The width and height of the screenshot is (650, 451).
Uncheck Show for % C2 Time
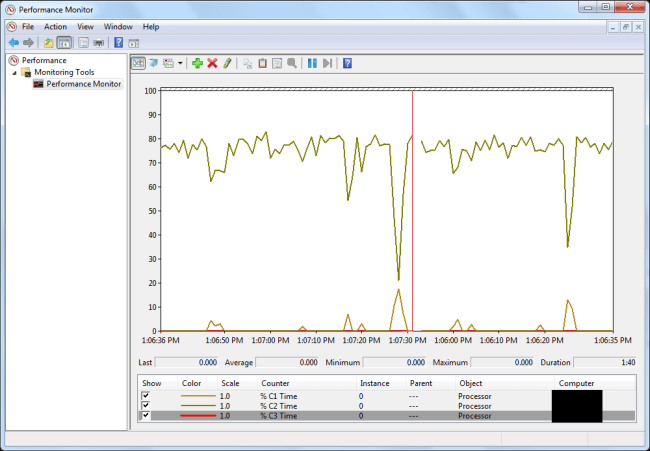coord(145,406)
